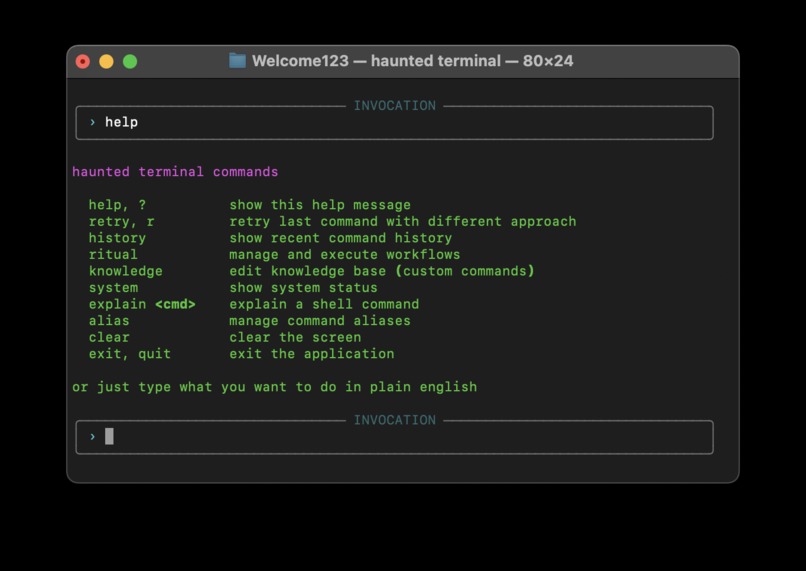Click the yellow minimize window button
Screen dimensions: 806x571
[106, 62]
